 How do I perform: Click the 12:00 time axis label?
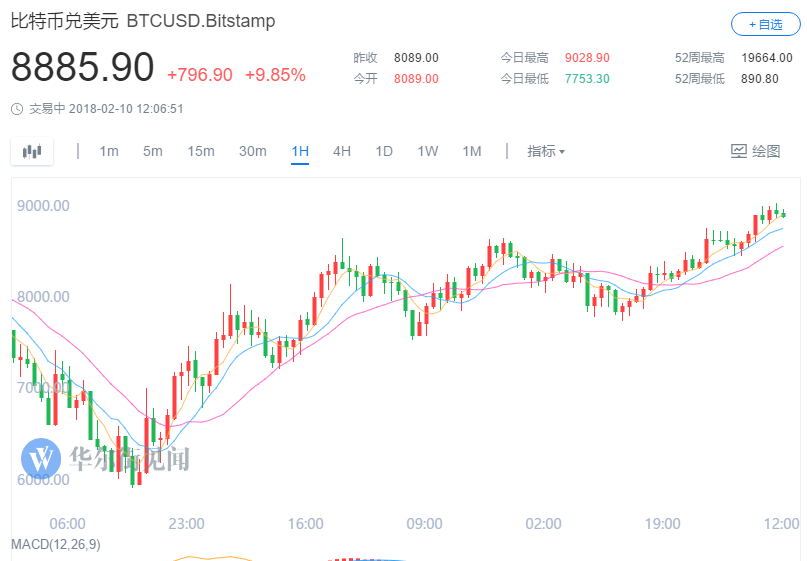coord(781,524)
